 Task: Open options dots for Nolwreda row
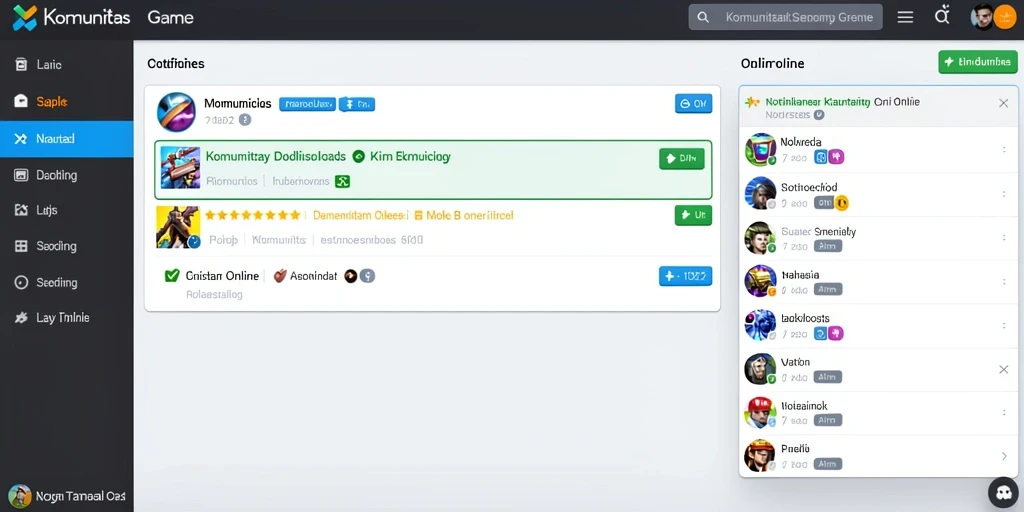pos(1004,150)
